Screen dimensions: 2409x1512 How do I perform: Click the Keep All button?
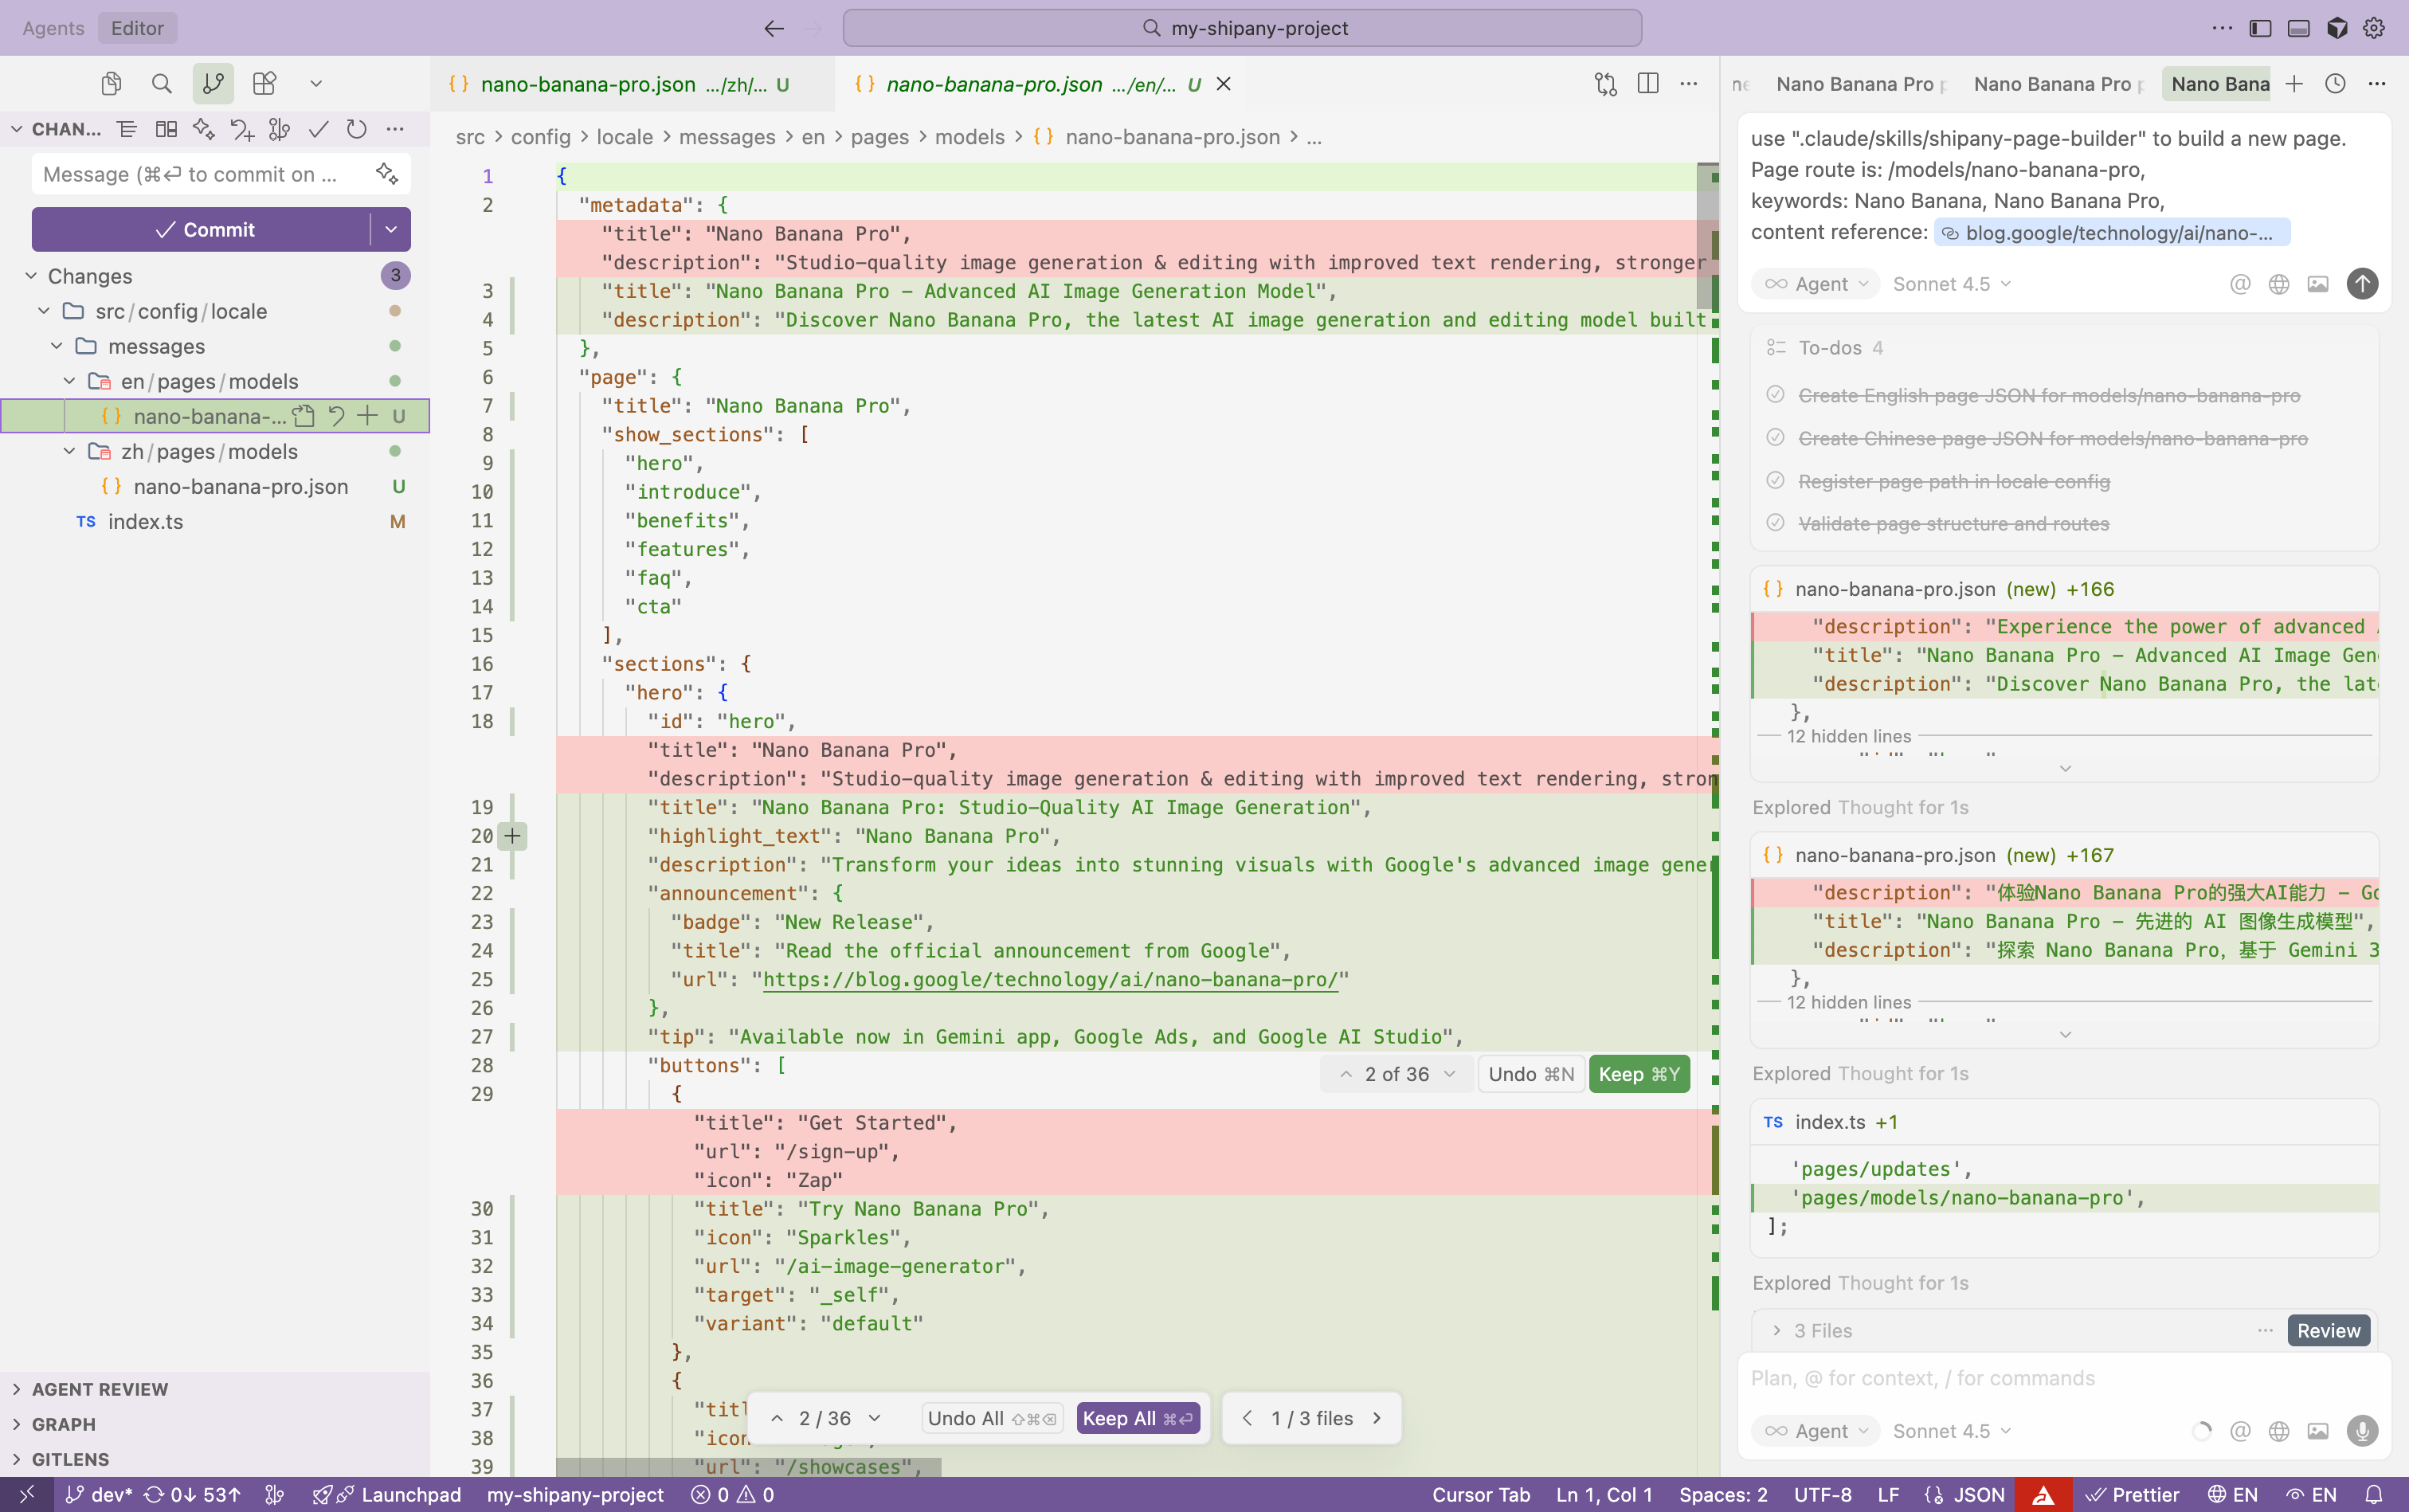[1137, 1418]
